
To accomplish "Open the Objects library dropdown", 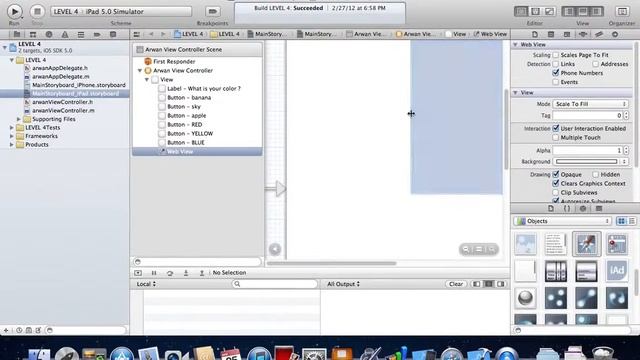I will coord(562,221).
